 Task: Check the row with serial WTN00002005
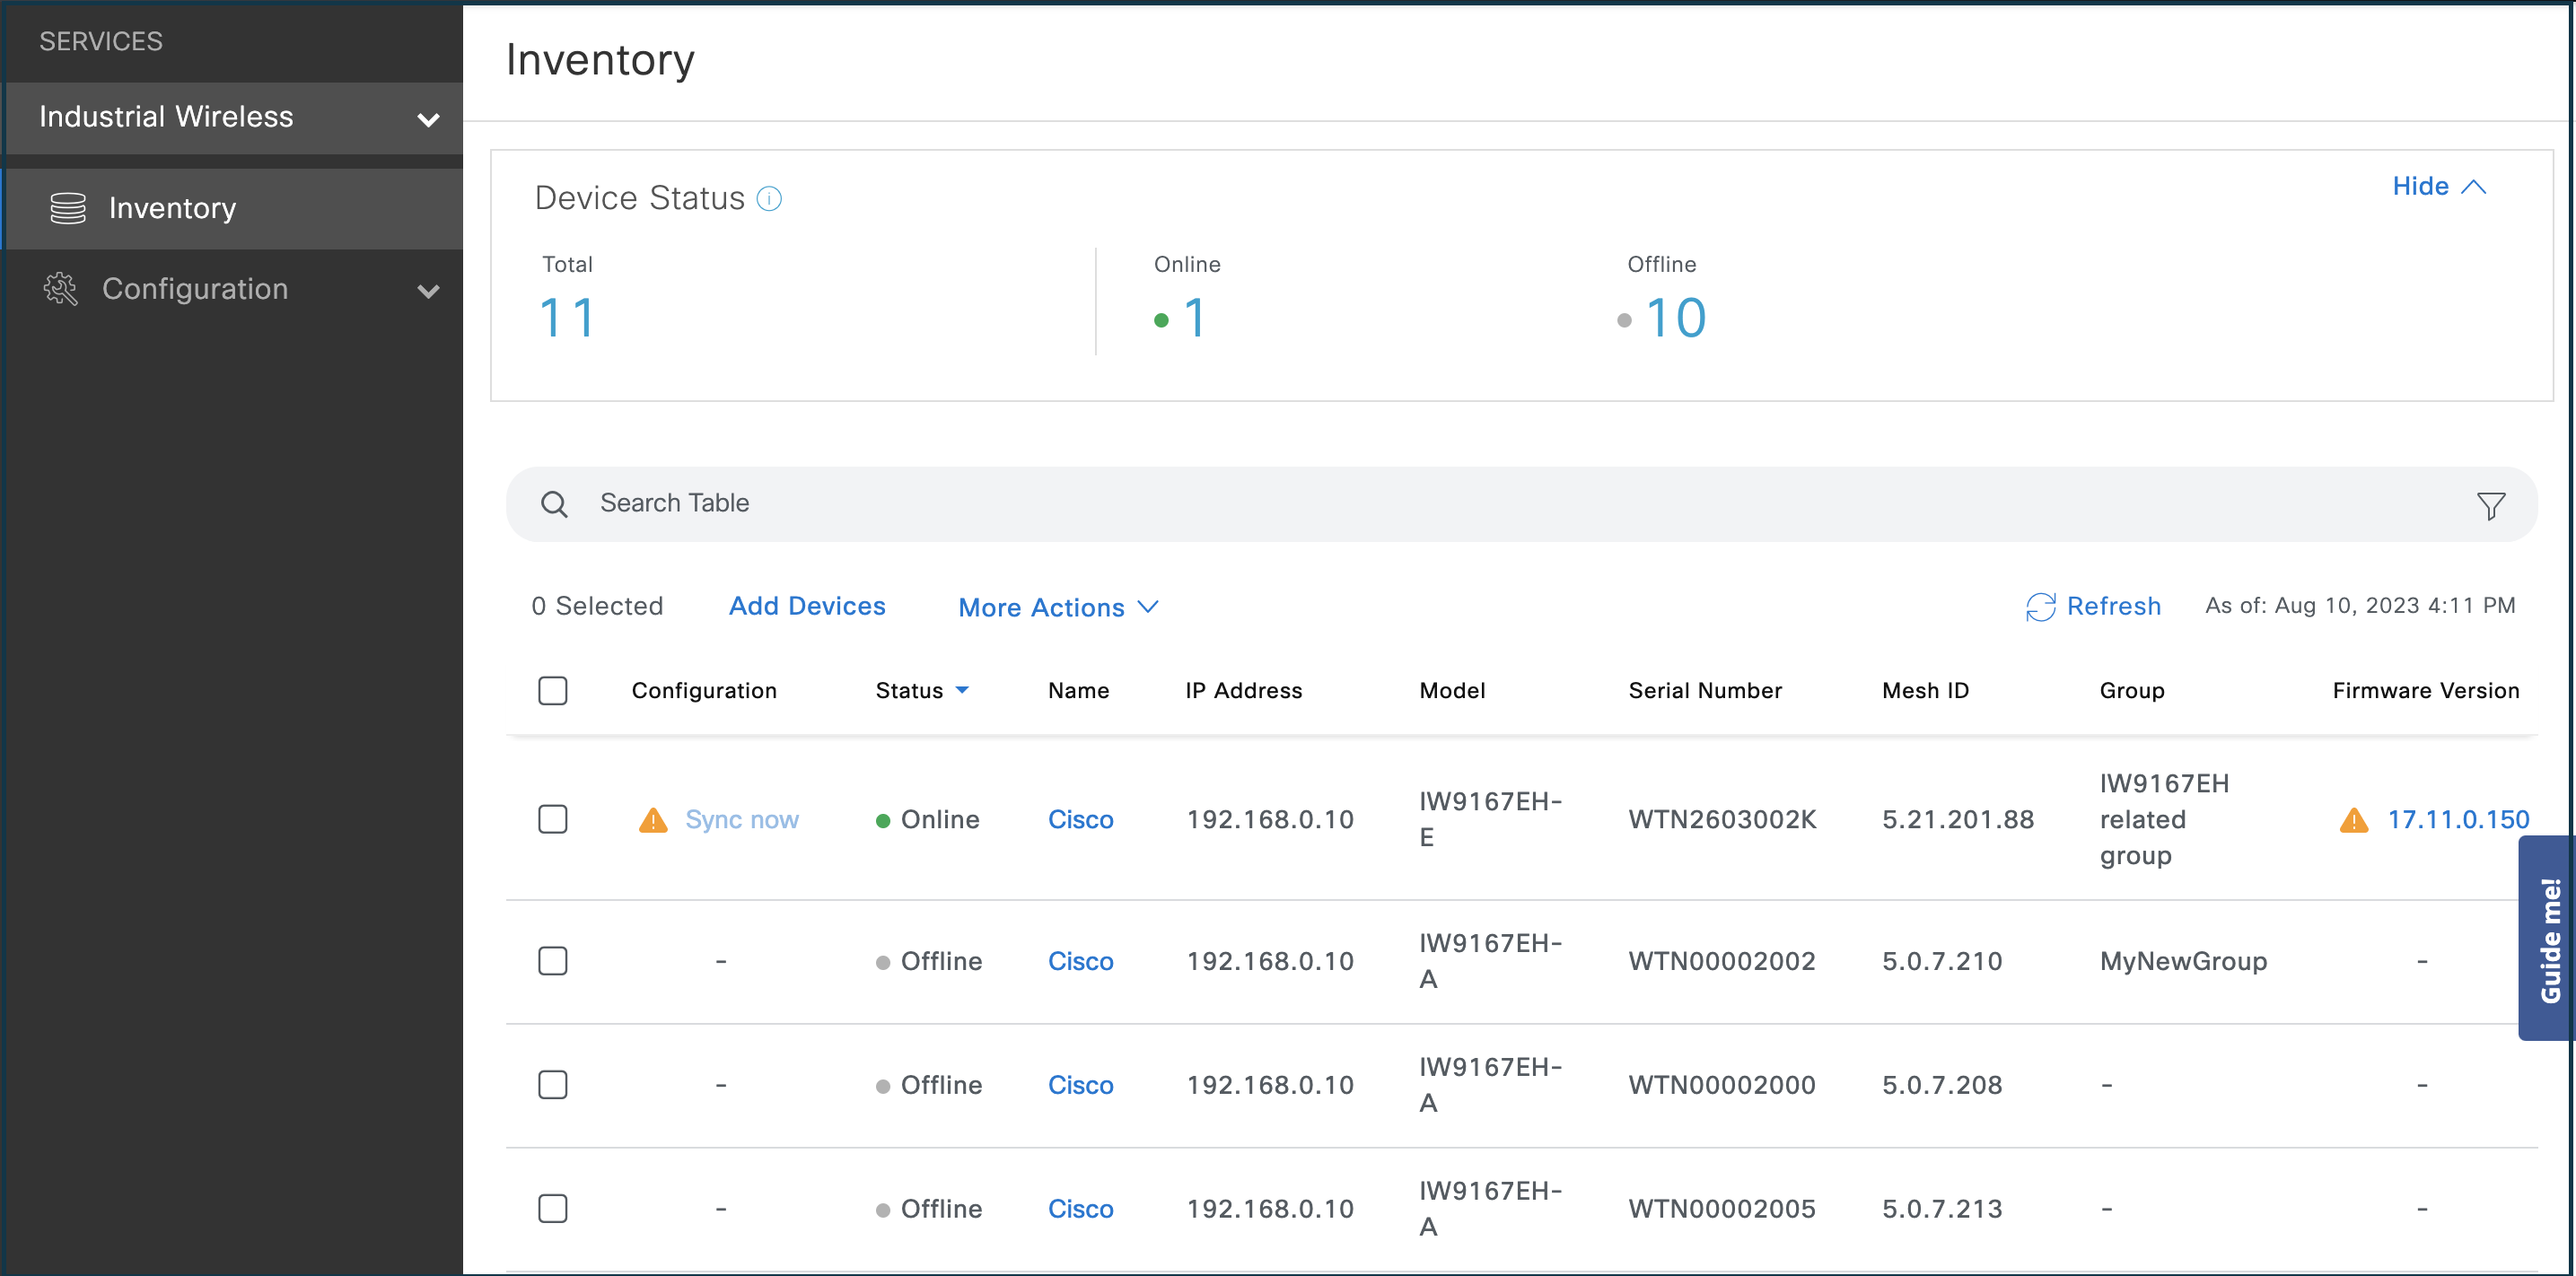(553, 1209)
